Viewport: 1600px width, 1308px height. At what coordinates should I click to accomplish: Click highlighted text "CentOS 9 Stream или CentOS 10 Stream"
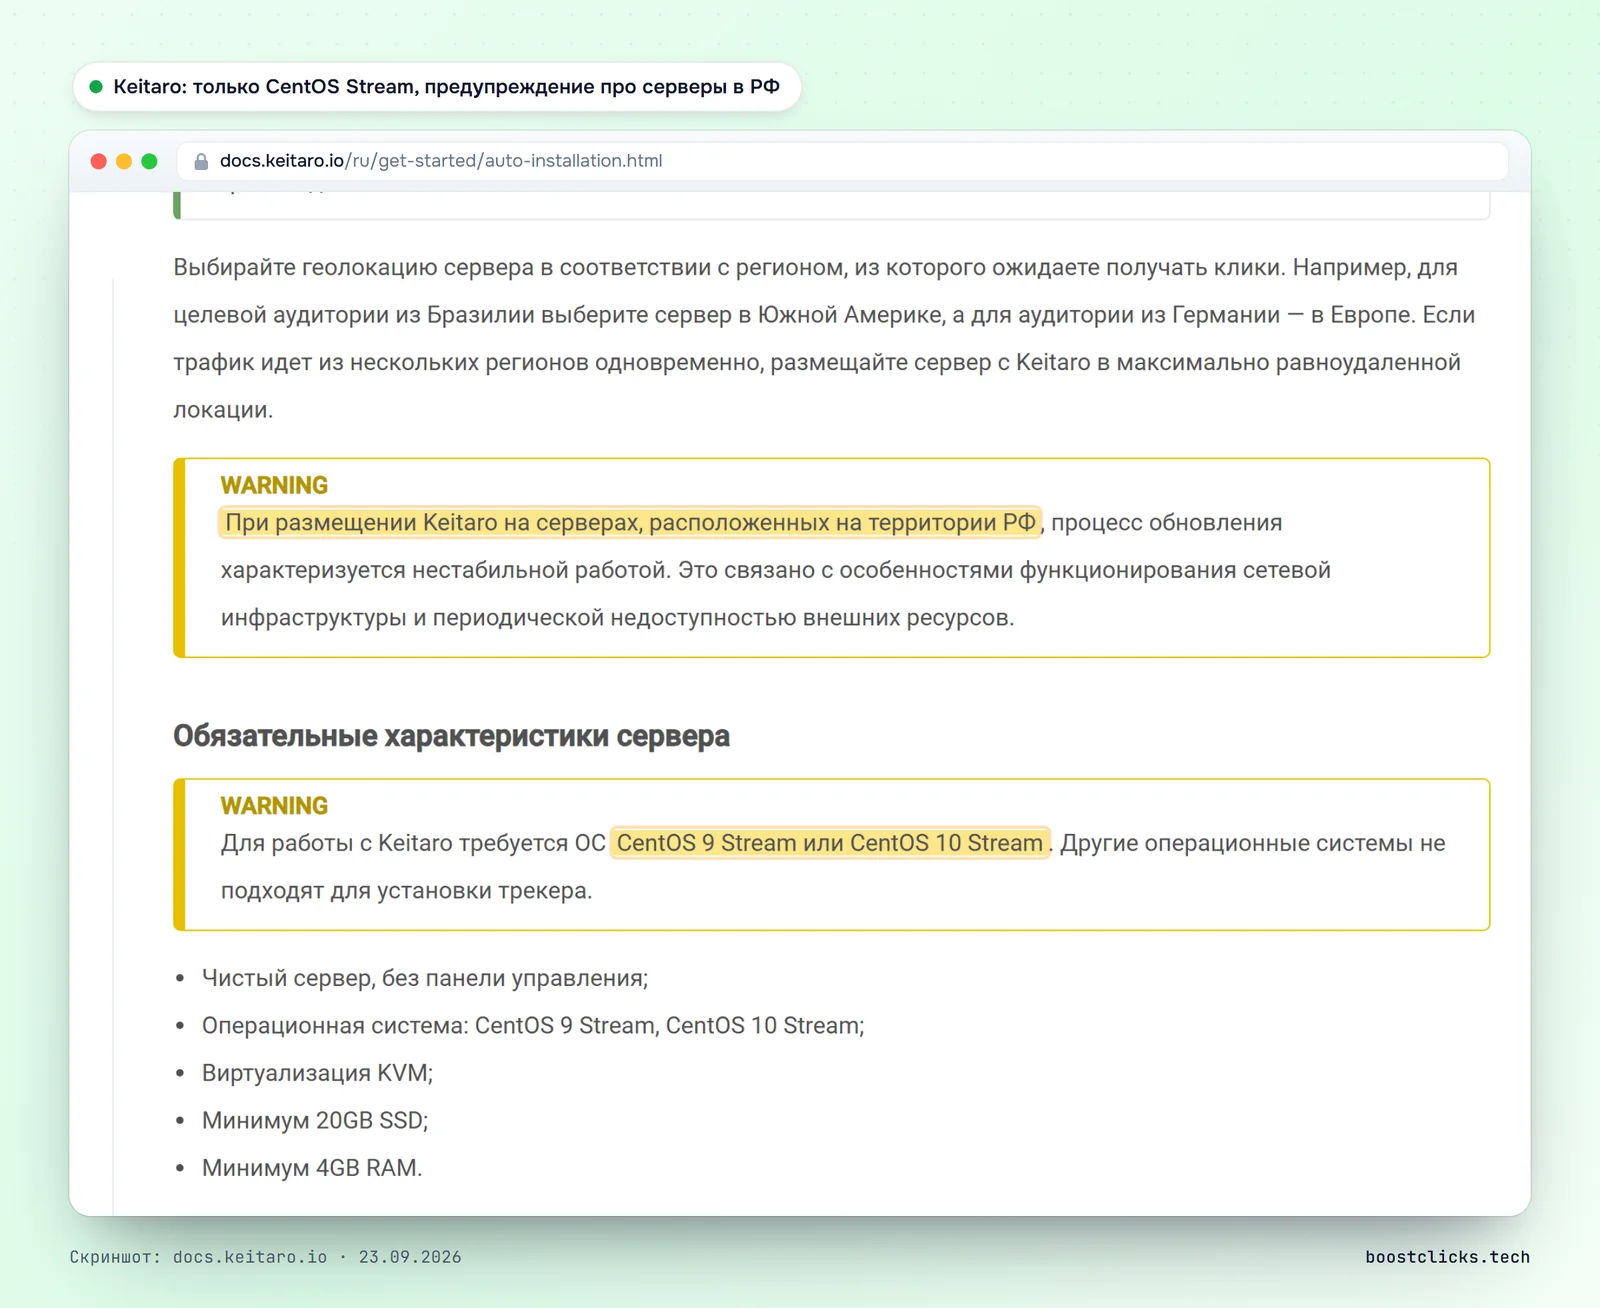830,843
